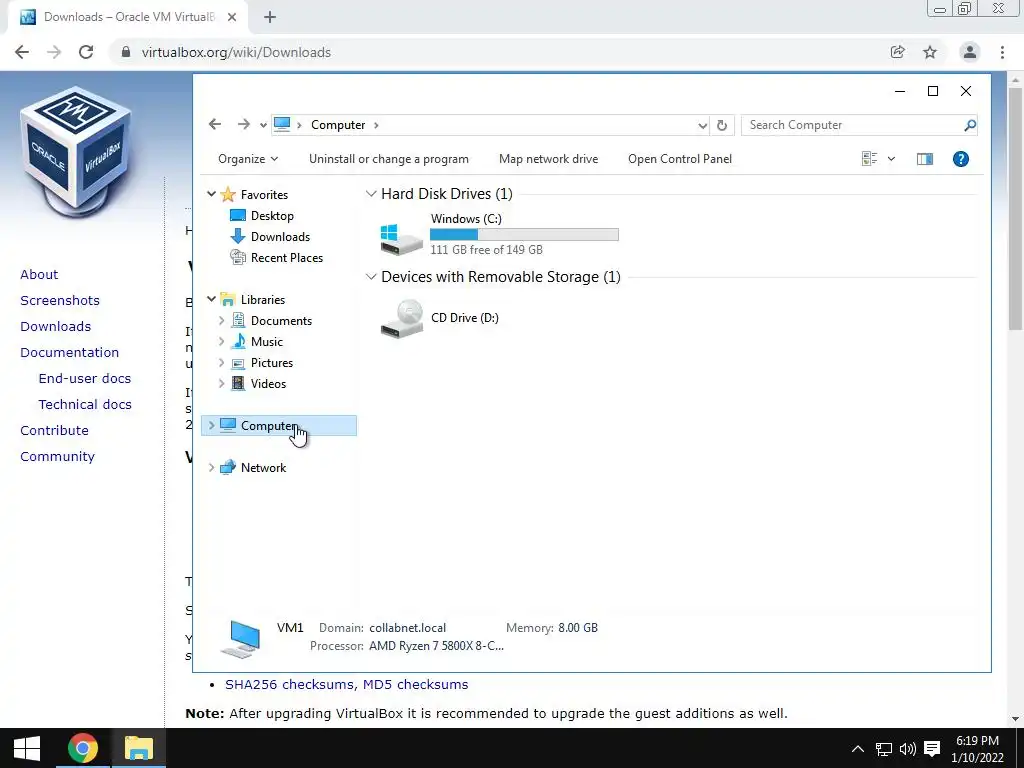Screen dimensions: 1024x768
Task: Select Favorites in navigation pane
Action: 264,195
